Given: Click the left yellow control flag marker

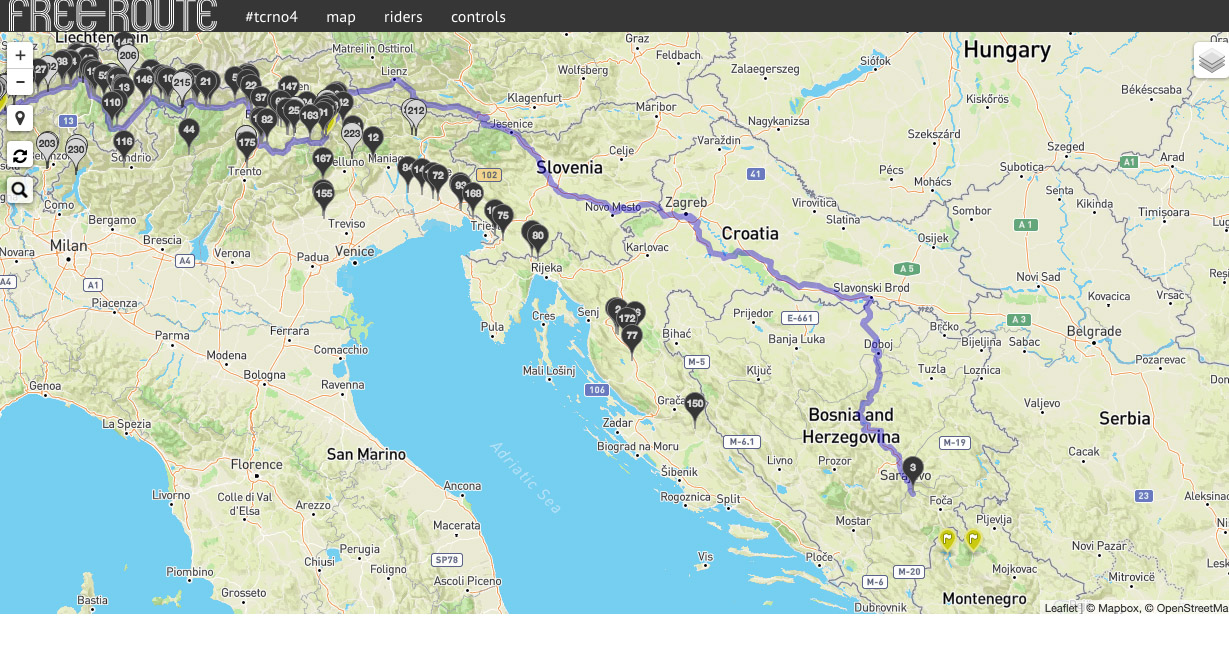Looking at the screenshot, I should coord(946,540).
